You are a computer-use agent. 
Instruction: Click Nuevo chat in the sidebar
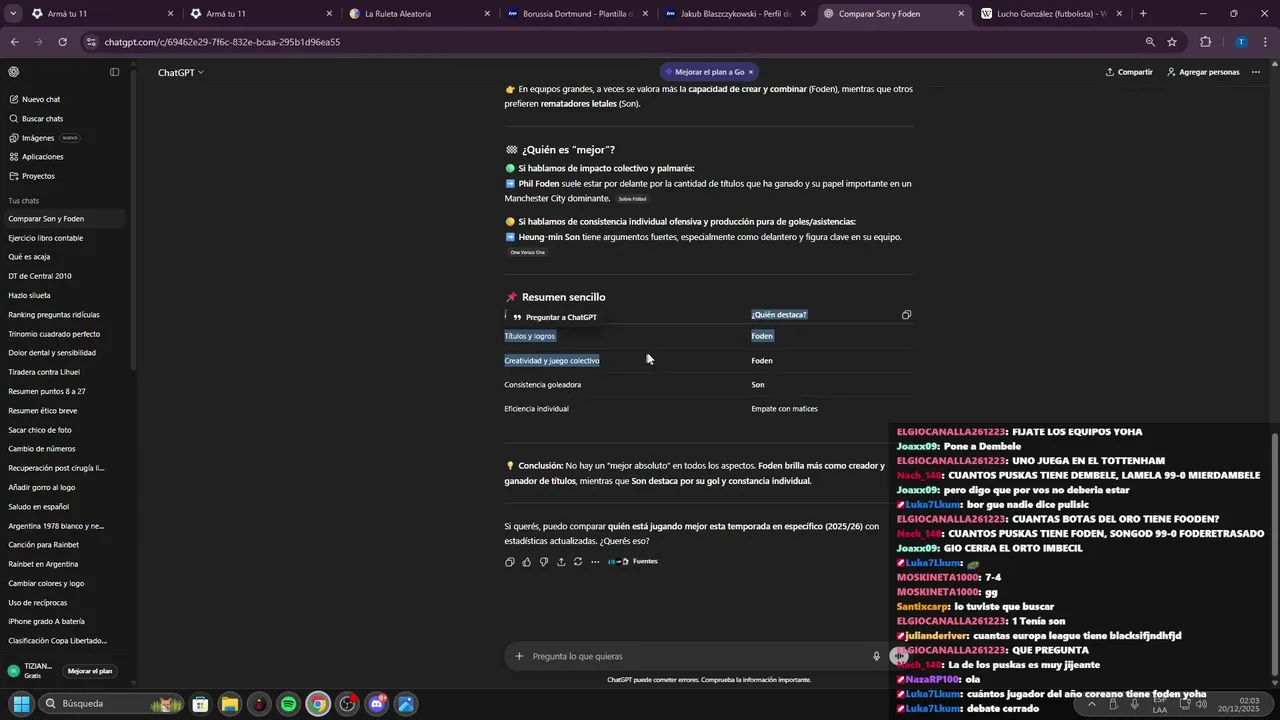coord(64,99)
